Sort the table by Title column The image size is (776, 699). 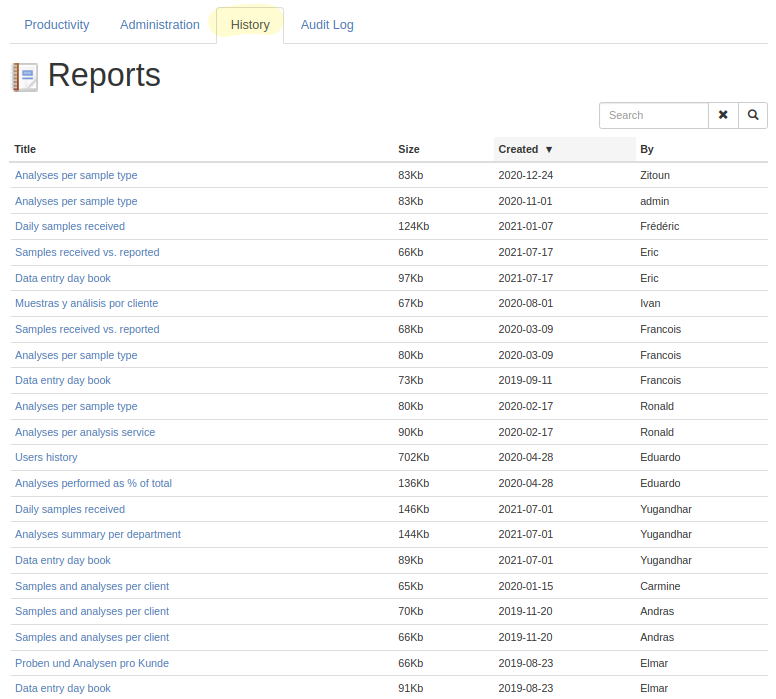[25, 149]
